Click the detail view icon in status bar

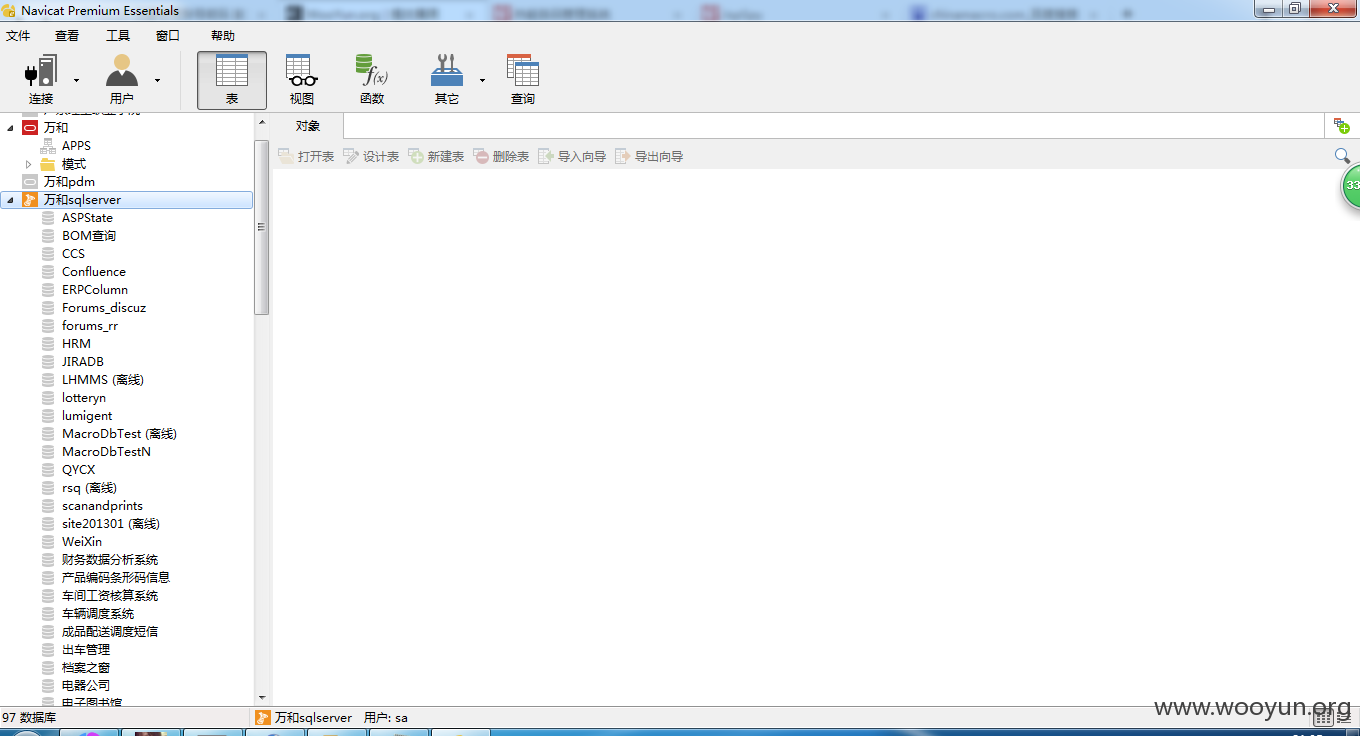(1344, 717)
